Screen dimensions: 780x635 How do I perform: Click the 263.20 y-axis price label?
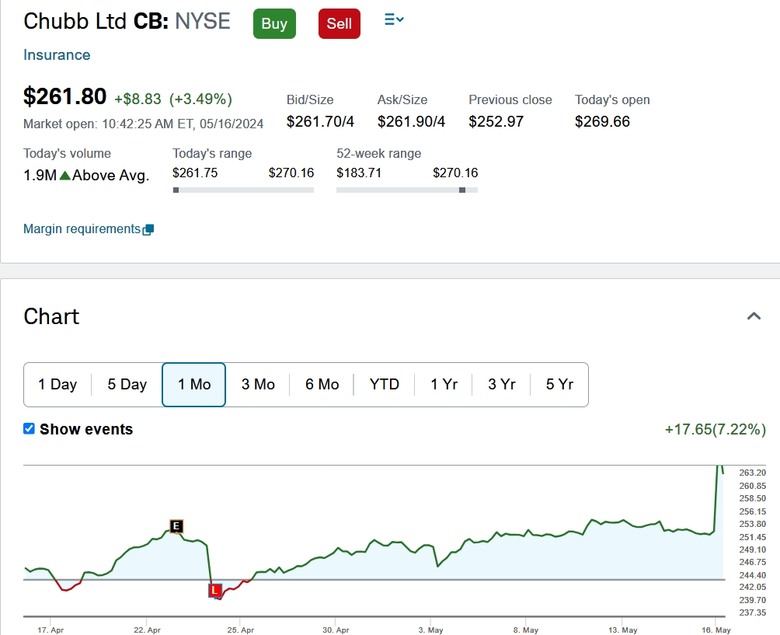click(752, 472)
